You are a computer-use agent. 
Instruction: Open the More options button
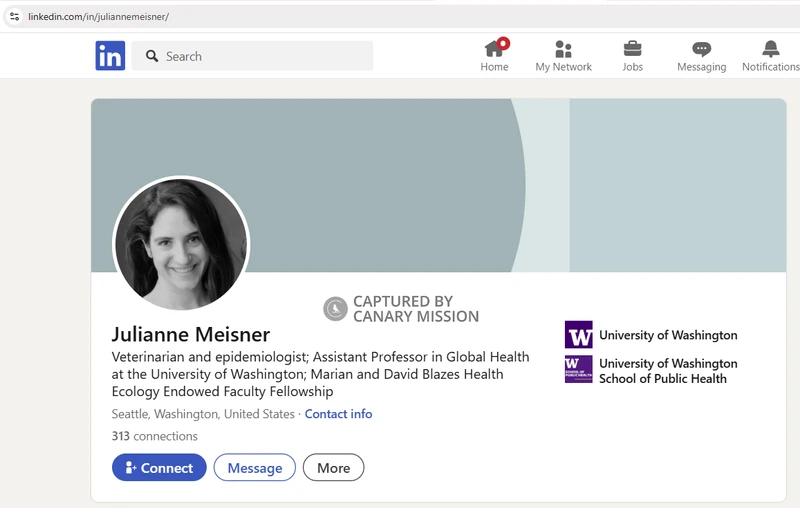pos(334,467)
